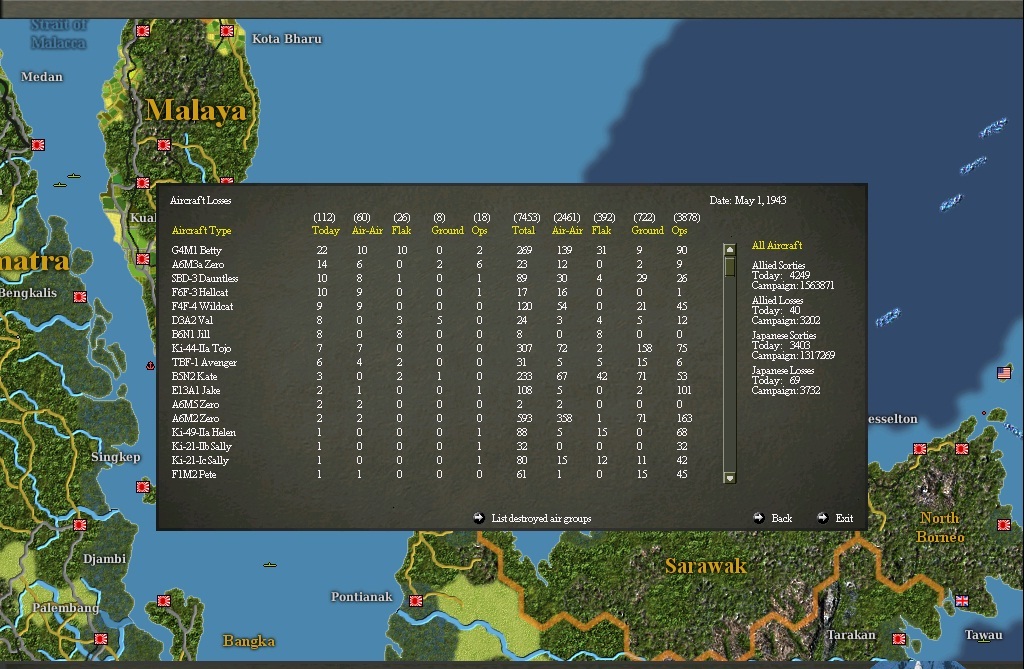This screenshot has width=1025, height=669.
Task: Click the Sarawak region label
Action: coord(705,566)
